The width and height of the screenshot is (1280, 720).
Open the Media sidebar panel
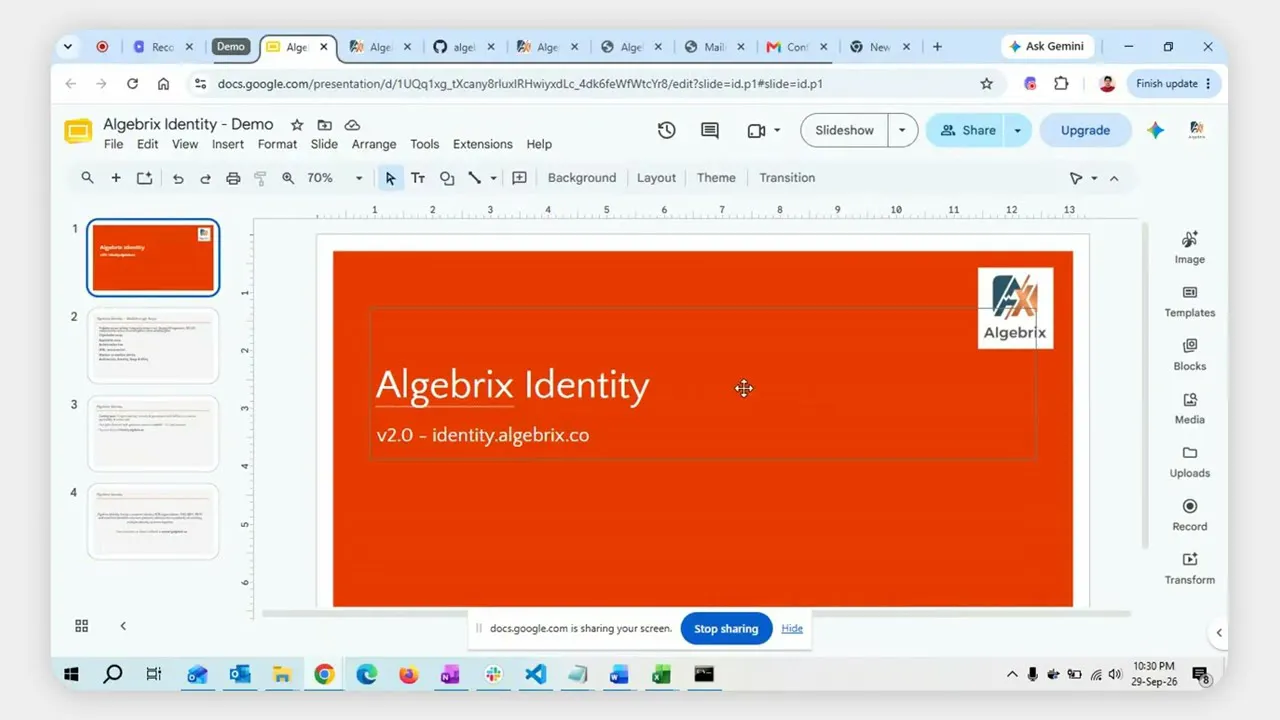pos(1189,408)
